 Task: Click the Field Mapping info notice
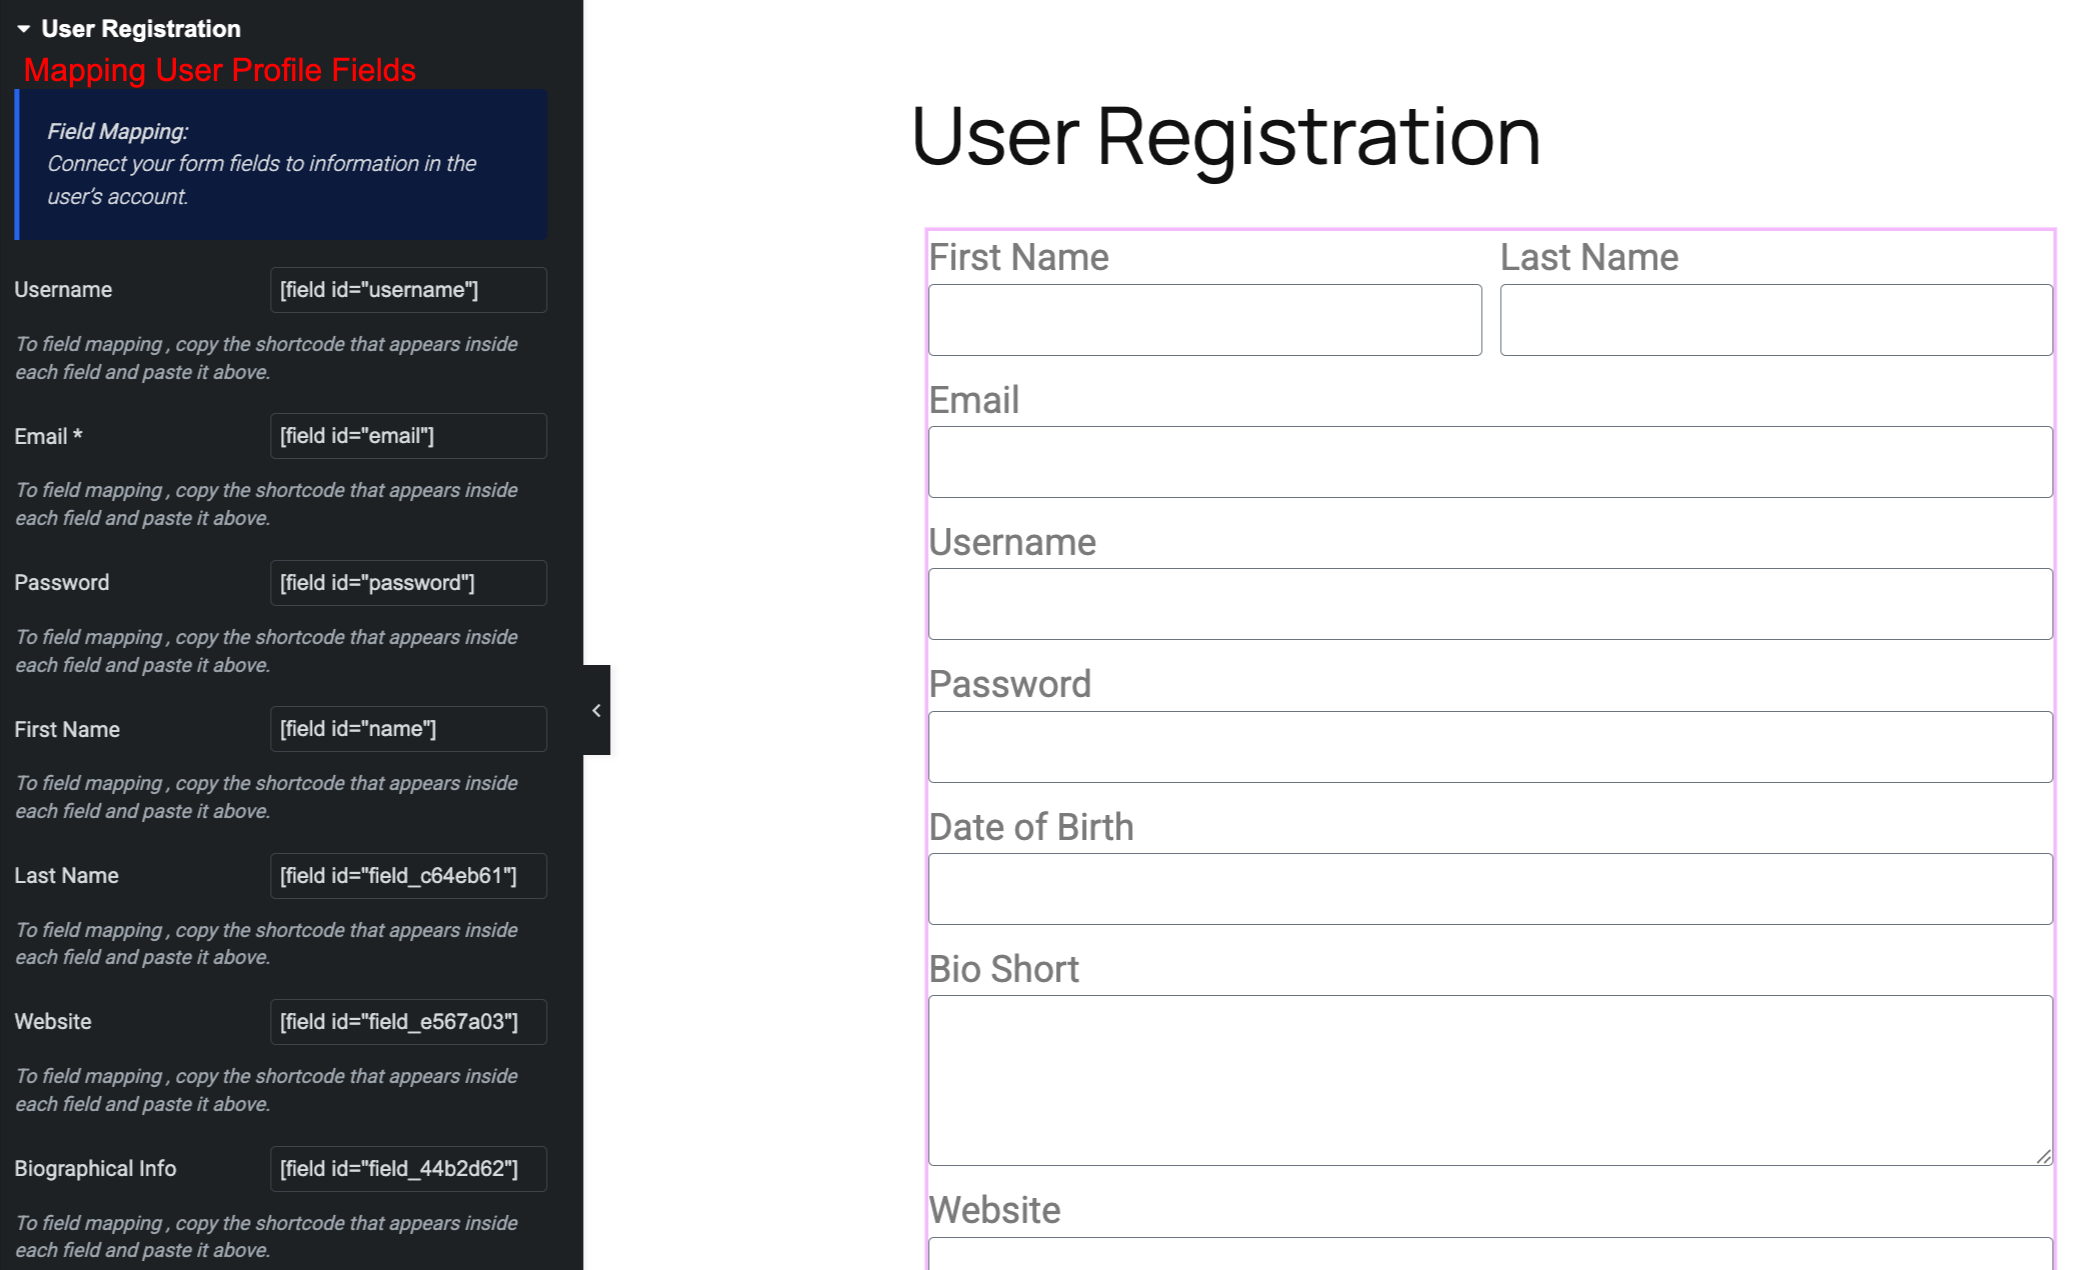(282, 164)
